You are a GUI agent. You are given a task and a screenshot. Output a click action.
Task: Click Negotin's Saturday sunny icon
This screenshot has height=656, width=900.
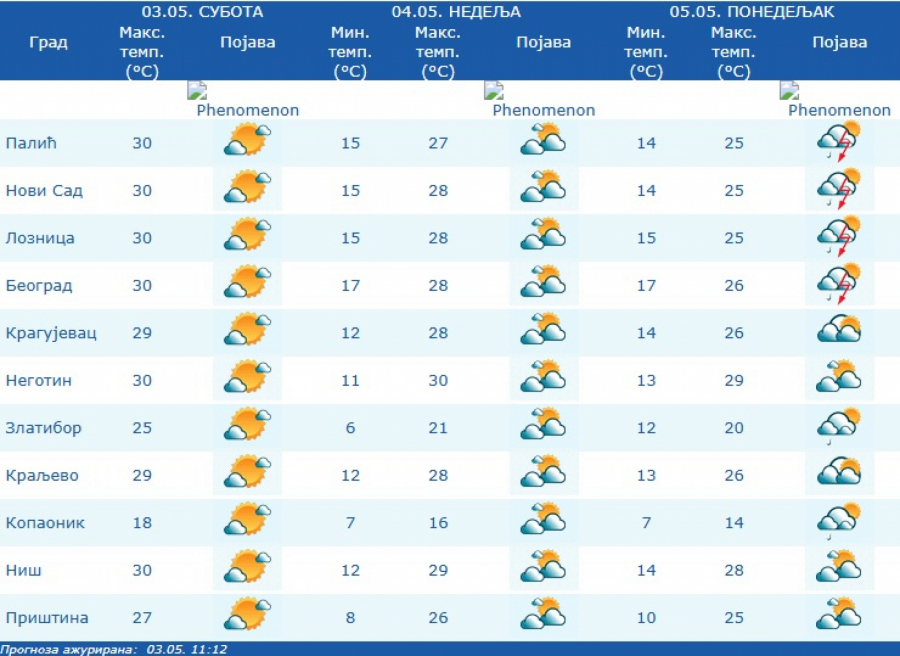tap(247, 380)
